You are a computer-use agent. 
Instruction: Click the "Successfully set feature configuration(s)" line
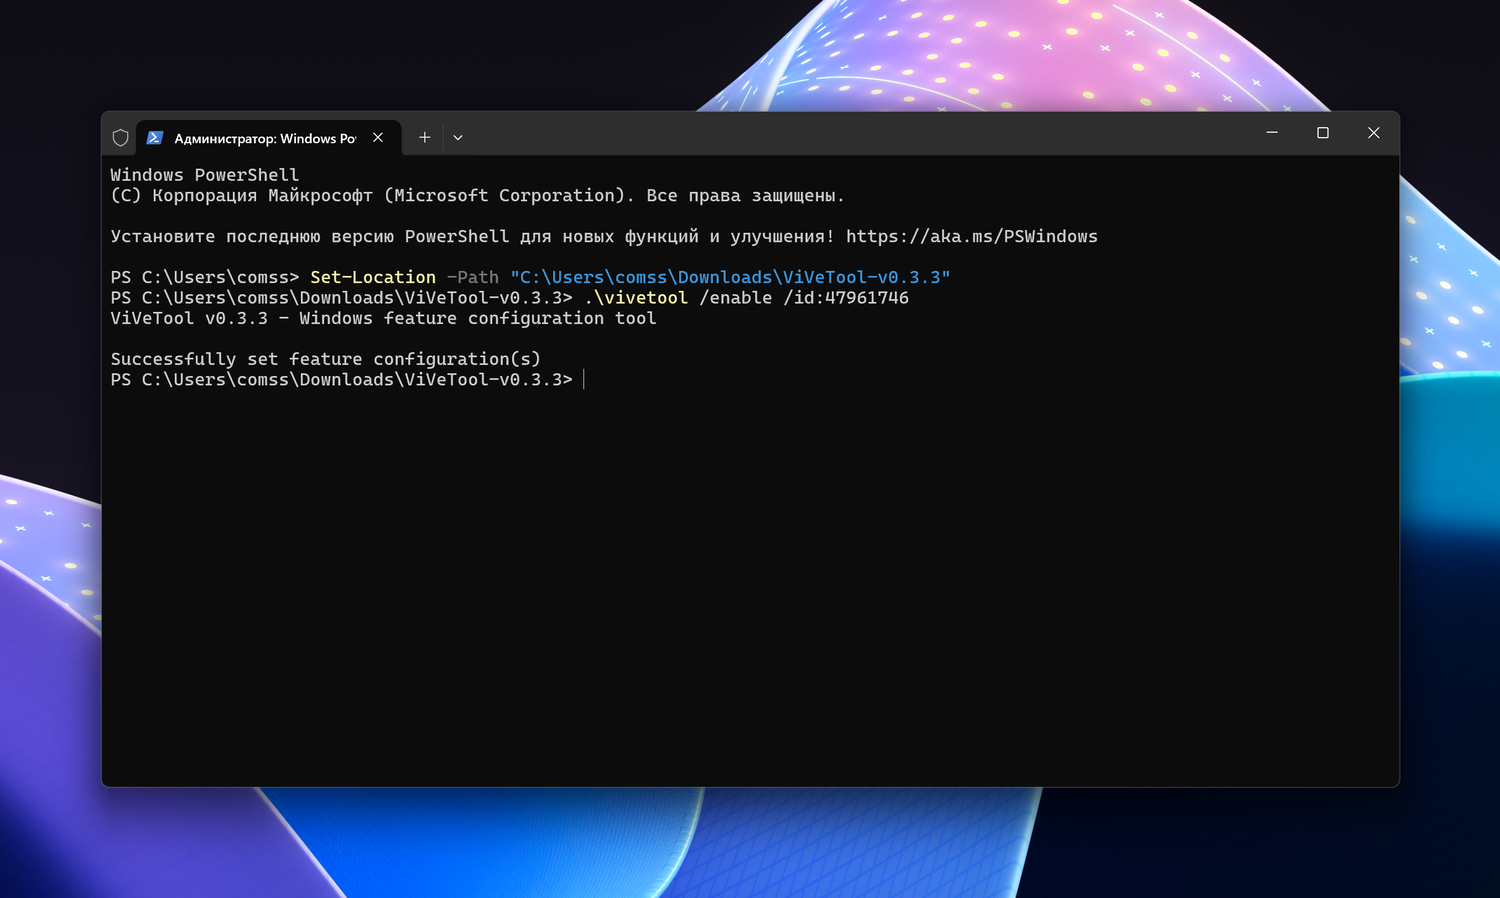326,359
